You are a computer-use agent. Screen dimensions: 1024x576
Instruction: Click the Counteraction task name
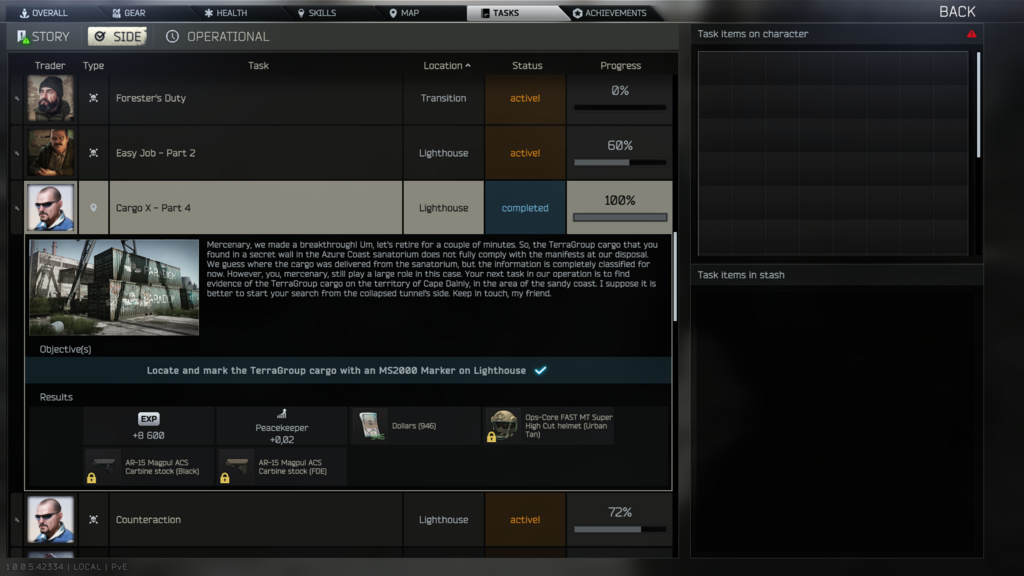tap(148, 520)
